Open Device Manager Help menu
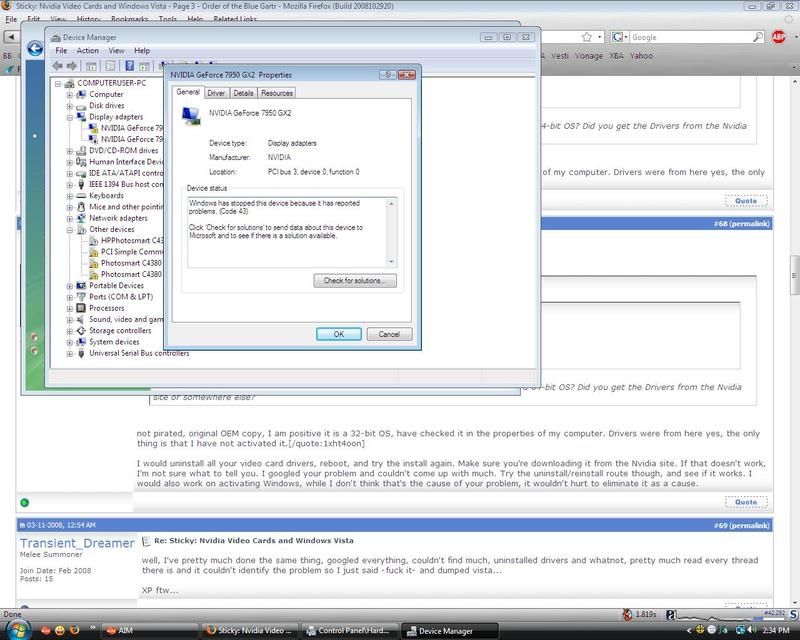 pyautogui.click(x=142, y=51)
